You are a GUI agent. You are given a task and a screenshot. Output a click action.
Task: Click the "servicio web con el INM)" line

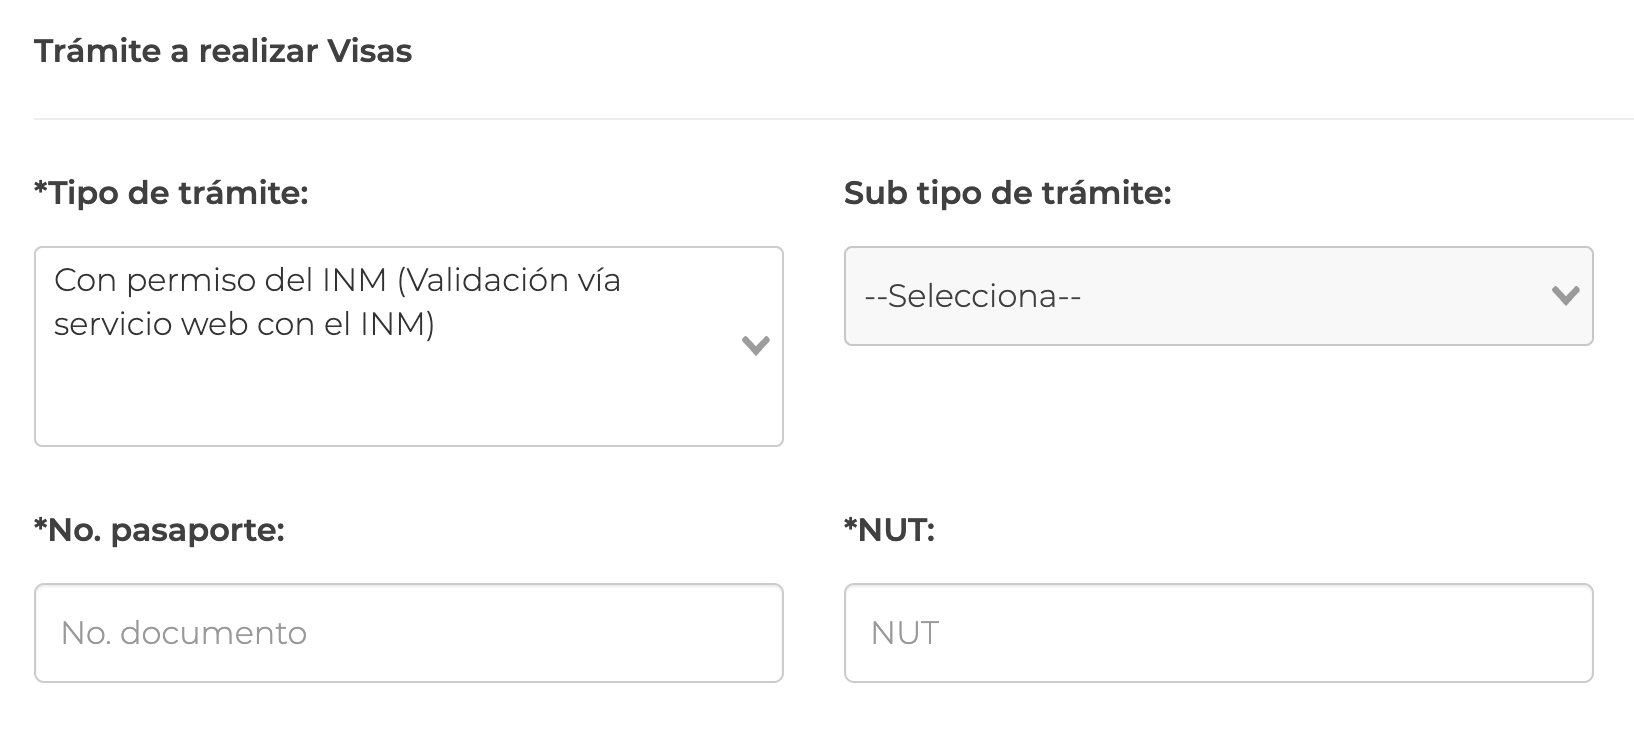244,325
